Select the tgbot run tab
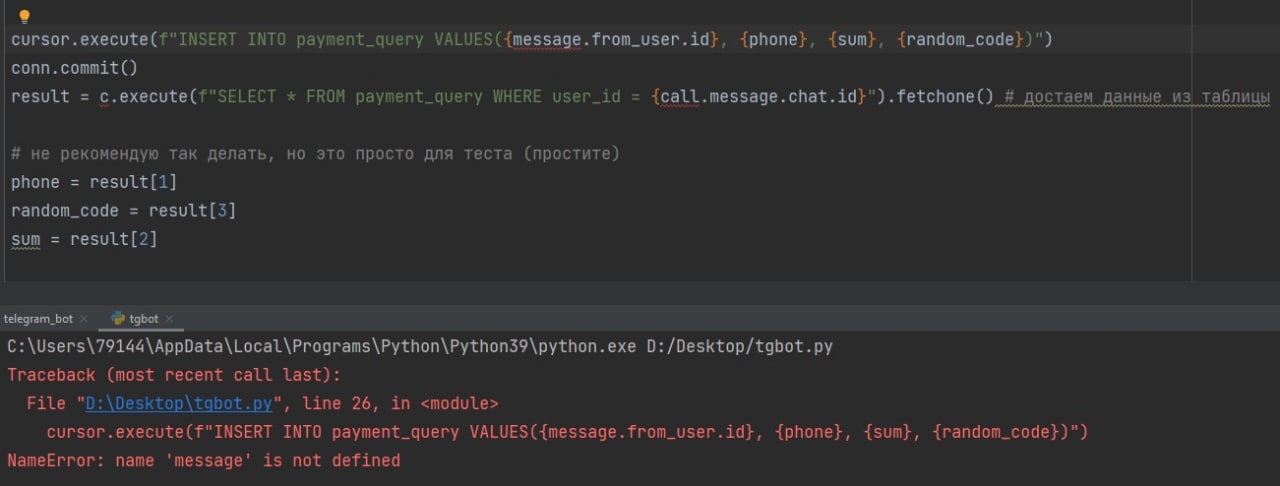Screen dimensions: 1280x486 144,319
